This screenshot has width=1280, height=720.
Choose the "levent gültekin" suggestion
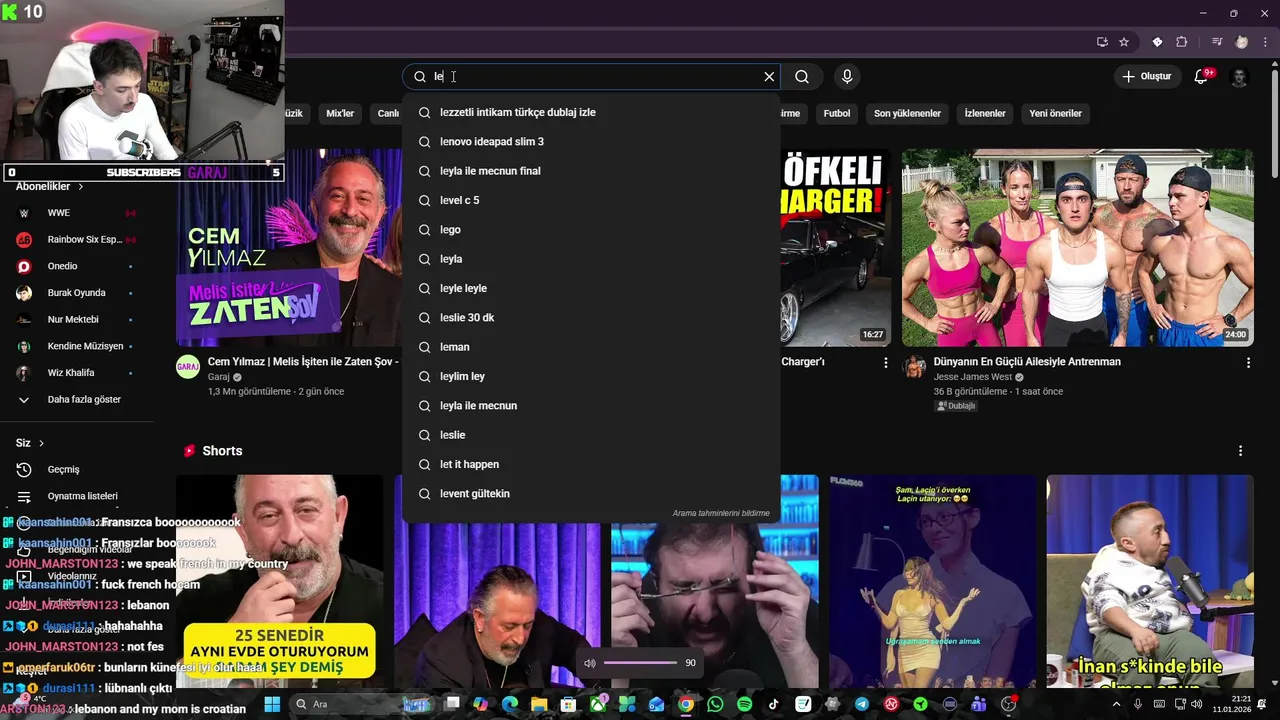590,494
